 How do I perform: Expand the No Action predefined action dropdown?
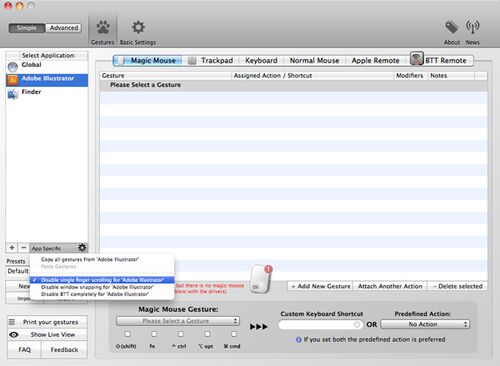(425, 324)
